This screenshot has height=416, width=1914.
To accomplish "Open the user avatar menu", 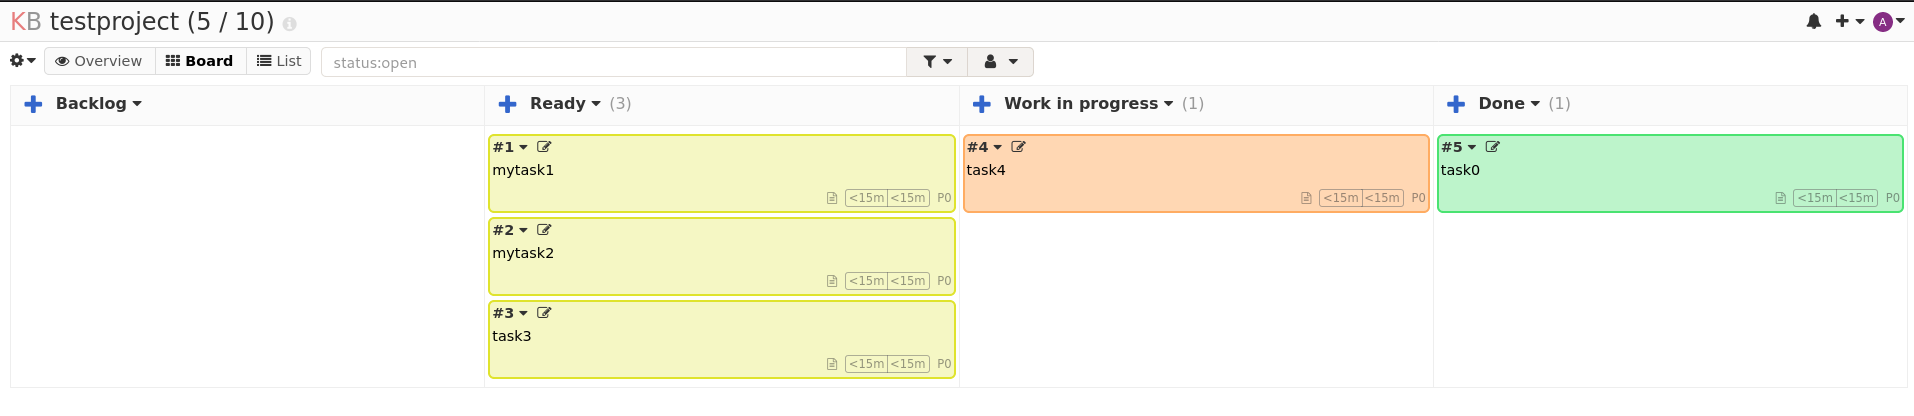I will coord(1888,21).
